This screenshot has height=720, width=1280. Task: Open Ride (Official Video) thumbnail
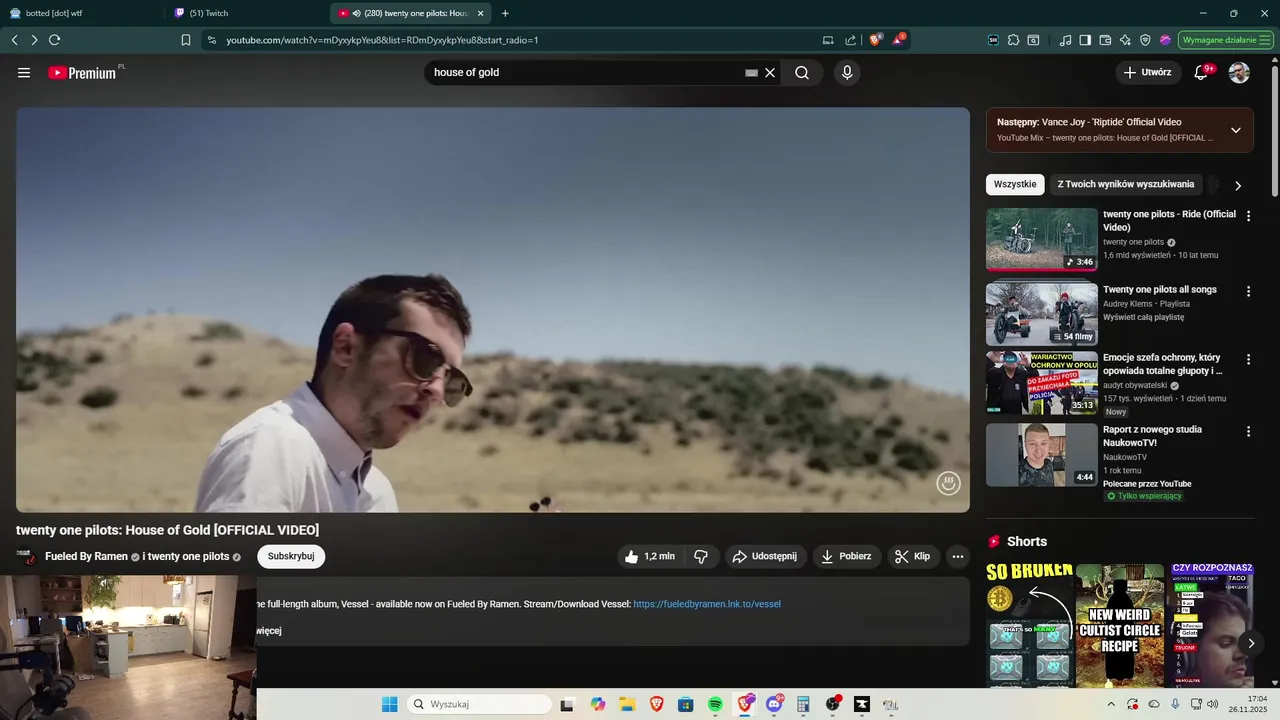(x=1041, y=240)
